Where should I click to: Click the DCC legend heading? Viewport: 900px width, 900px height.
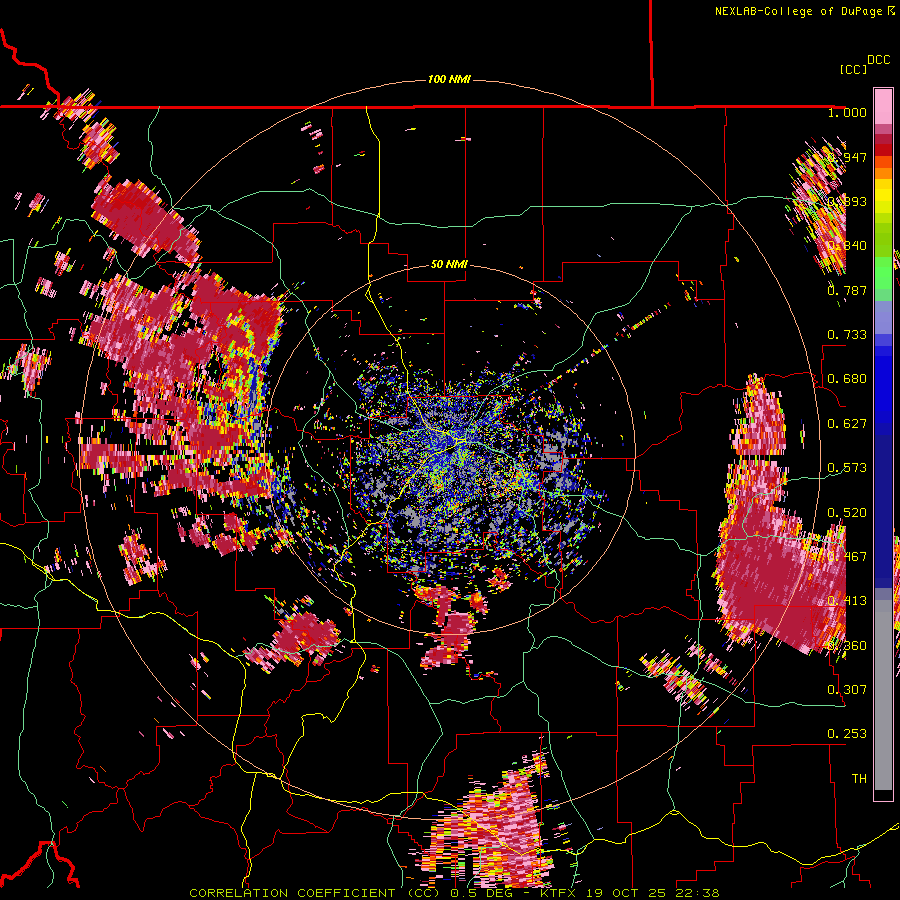(879, 60)
